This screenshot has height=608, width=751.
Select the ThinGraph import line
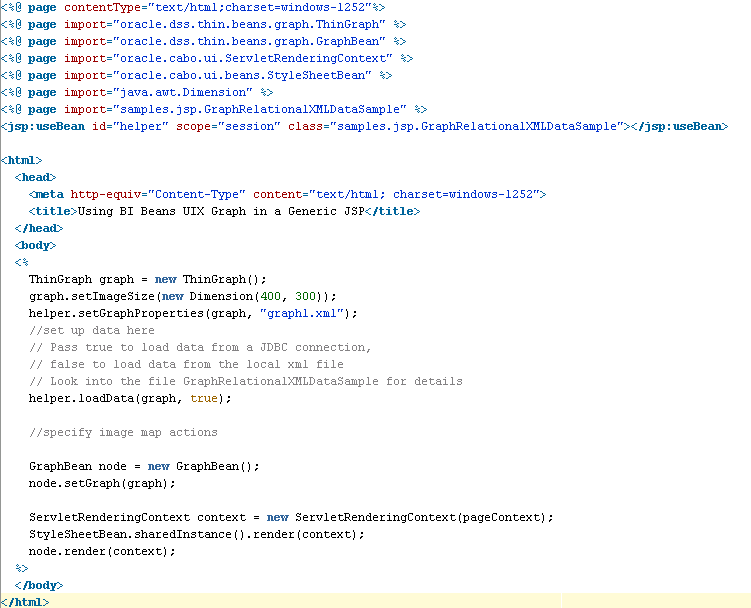point(203,24)
